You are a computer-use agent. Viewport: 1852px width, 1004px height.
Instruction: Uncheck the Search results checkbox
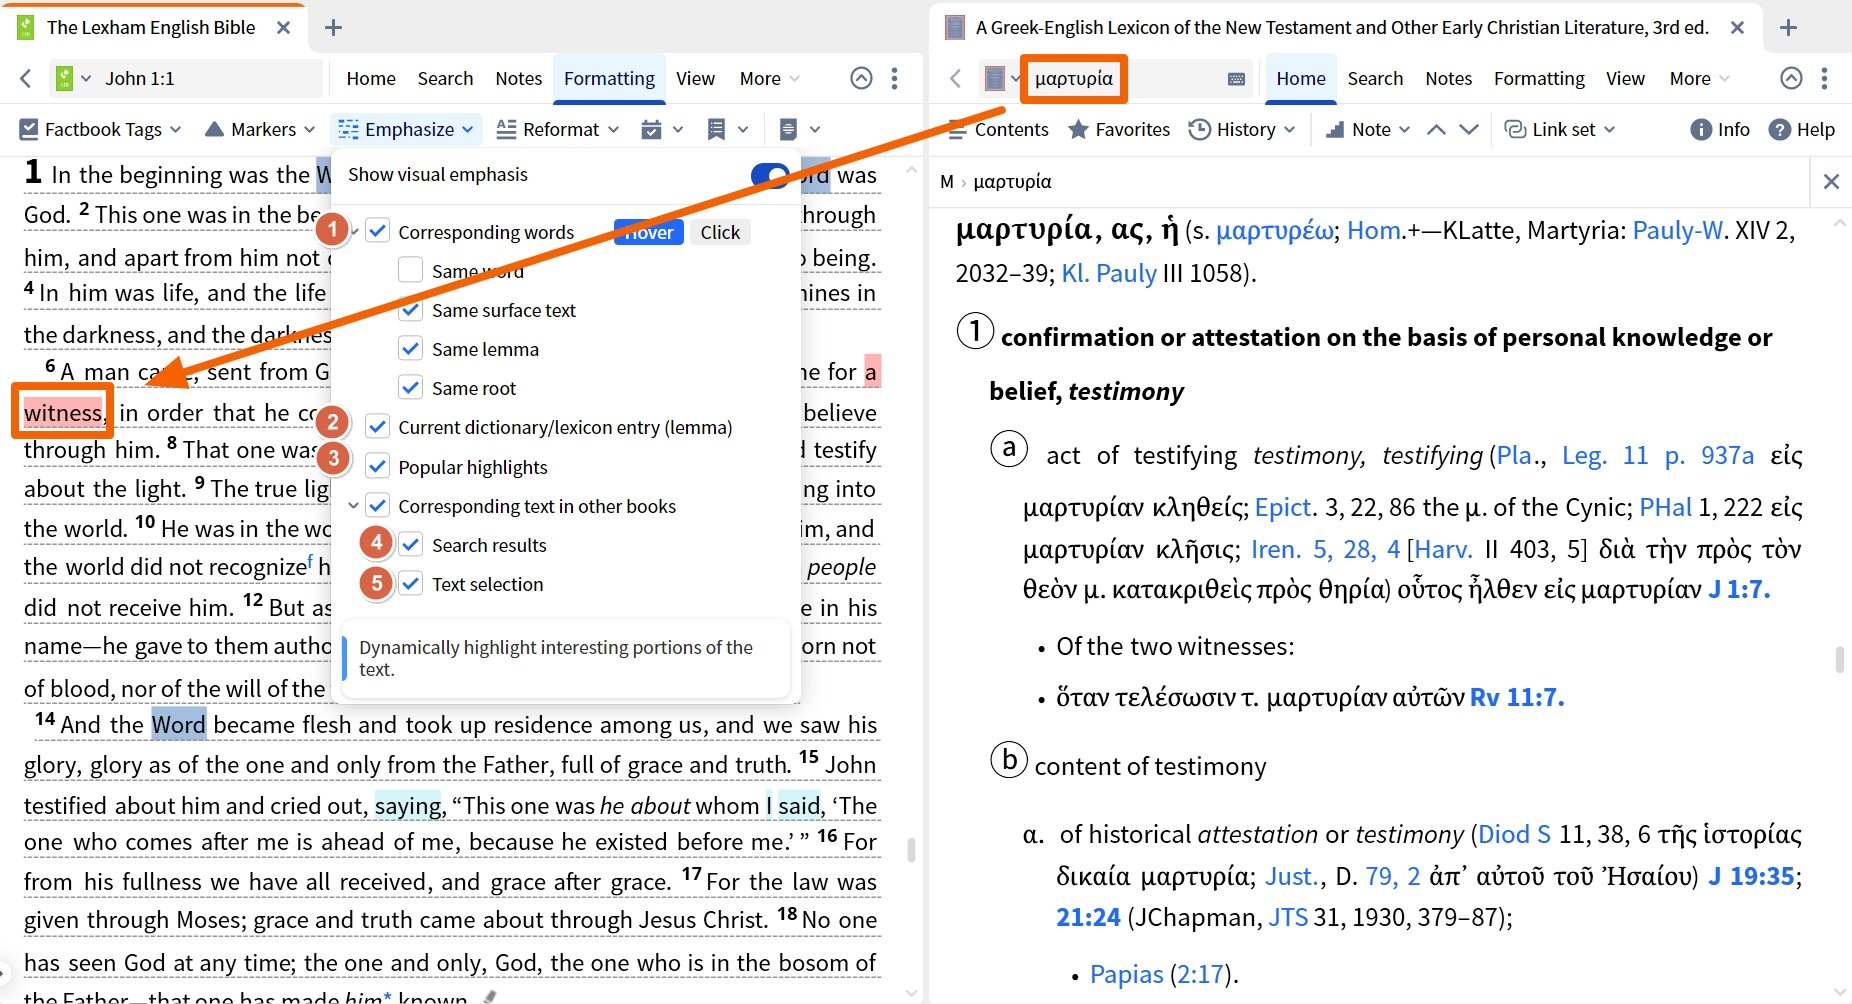tap(410, 544)
